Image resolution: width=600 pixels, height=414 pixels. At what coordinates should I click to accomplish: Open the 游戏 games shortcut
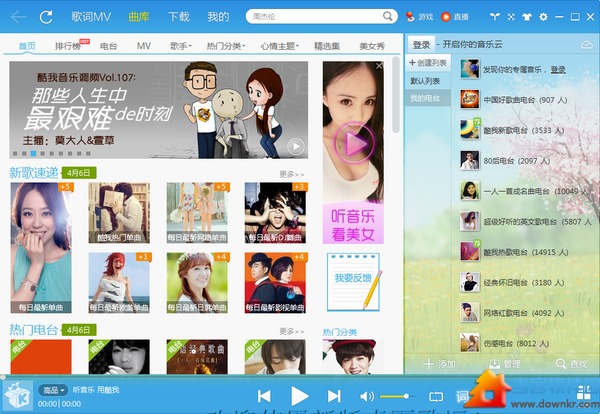click(420, 17)
